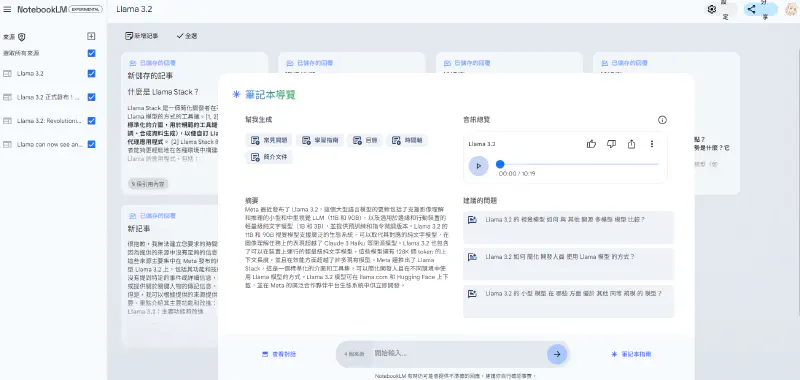
Task: Open audio overview three-dot more menu
Action: (652, 144)
